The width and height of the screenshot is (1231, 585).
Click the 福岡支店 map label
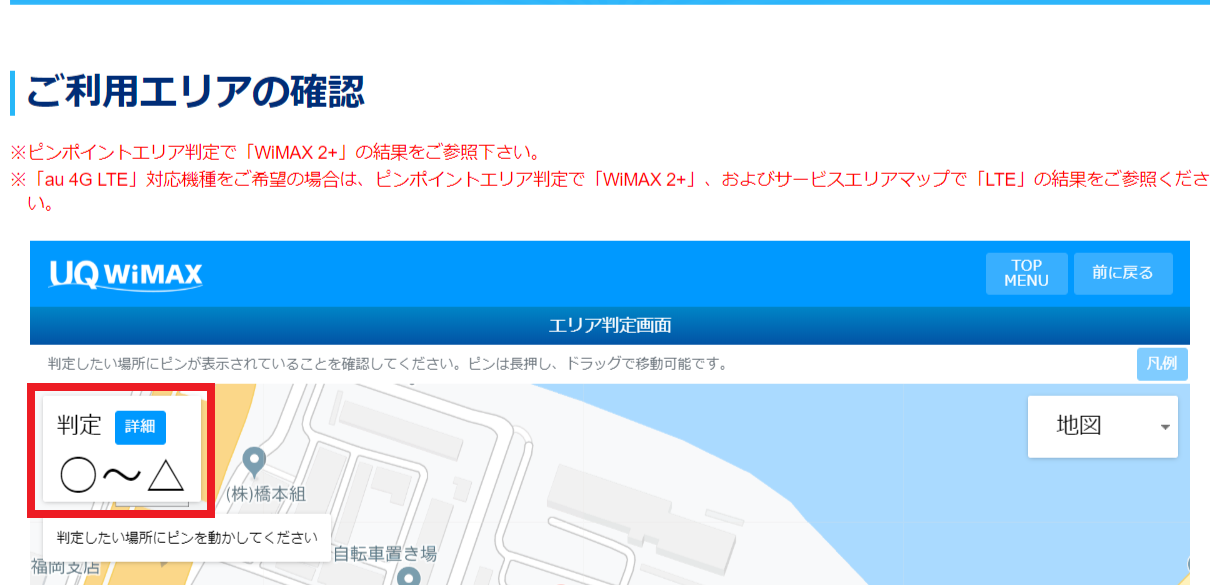click(65, 567)
